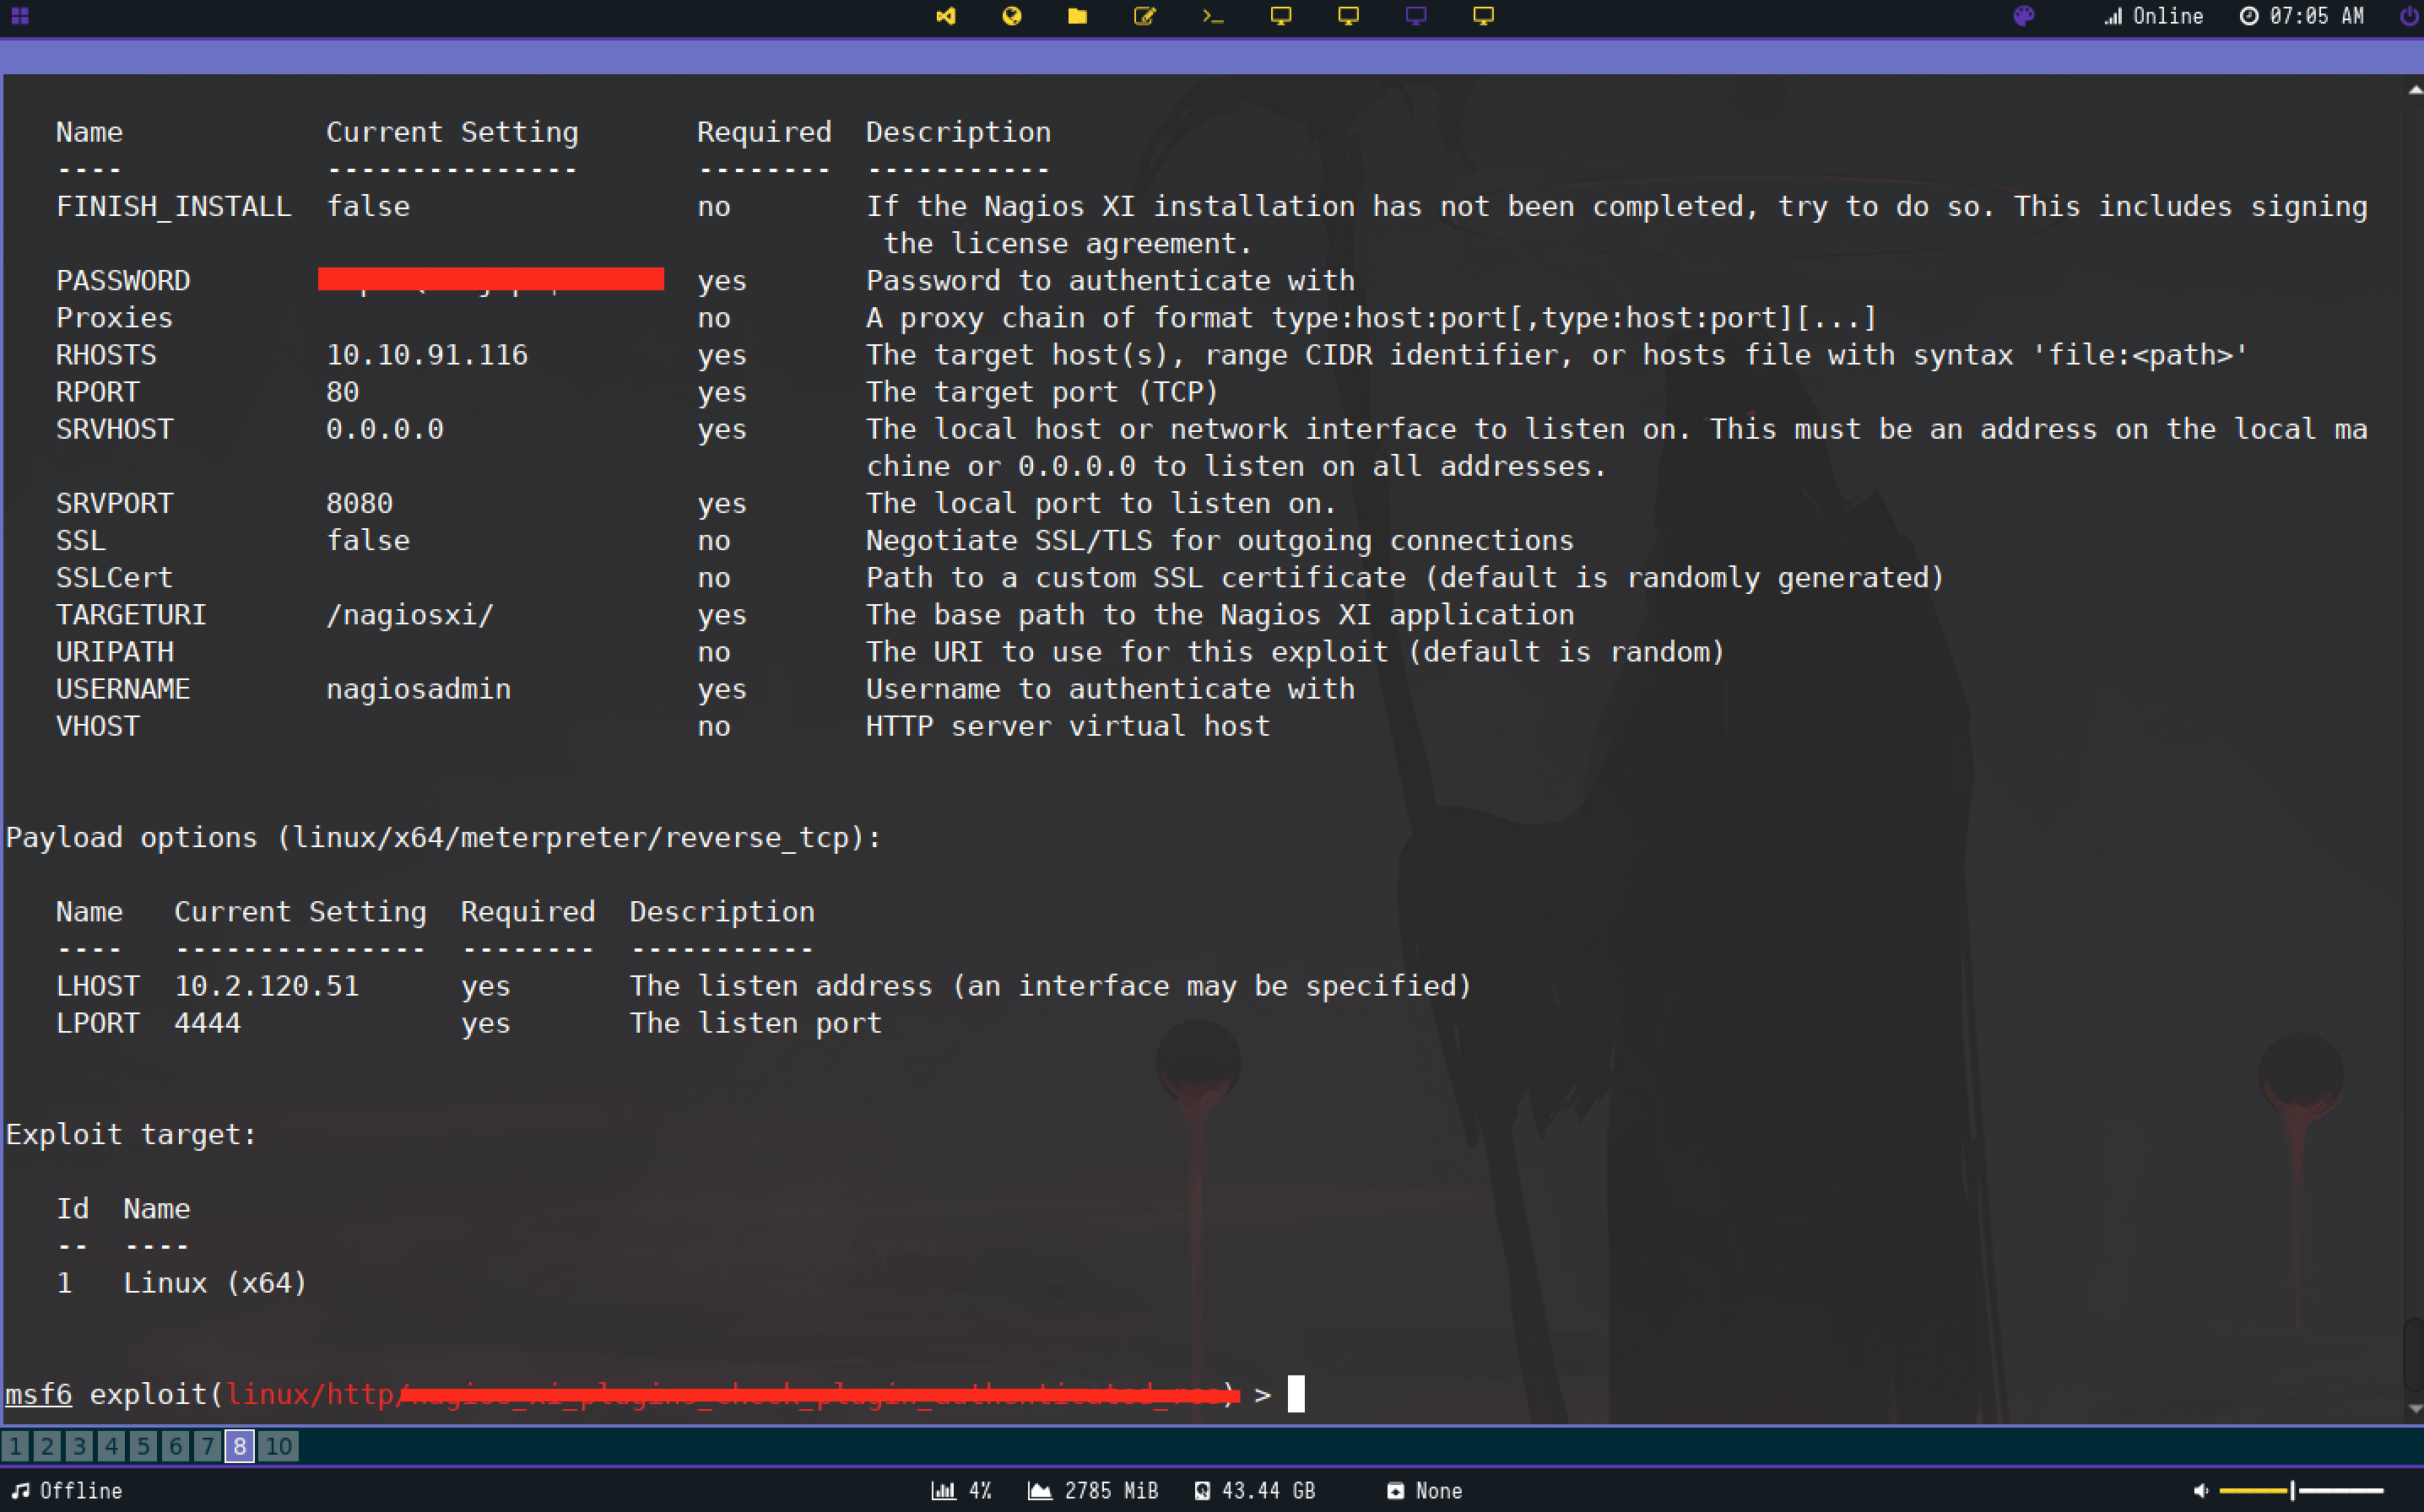
Task: Adjust the volume slider in bottom bar
Action: pos(2301,1490)
